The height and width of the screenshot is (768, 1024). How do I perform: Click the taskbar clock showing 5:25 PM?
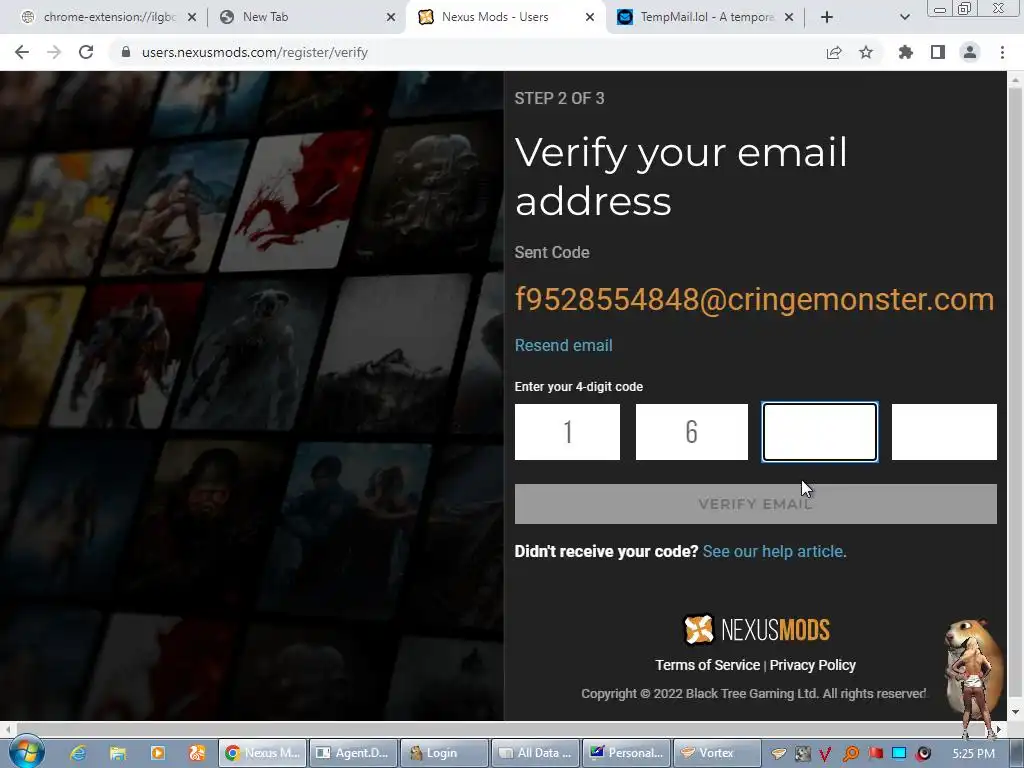[973, 754]
